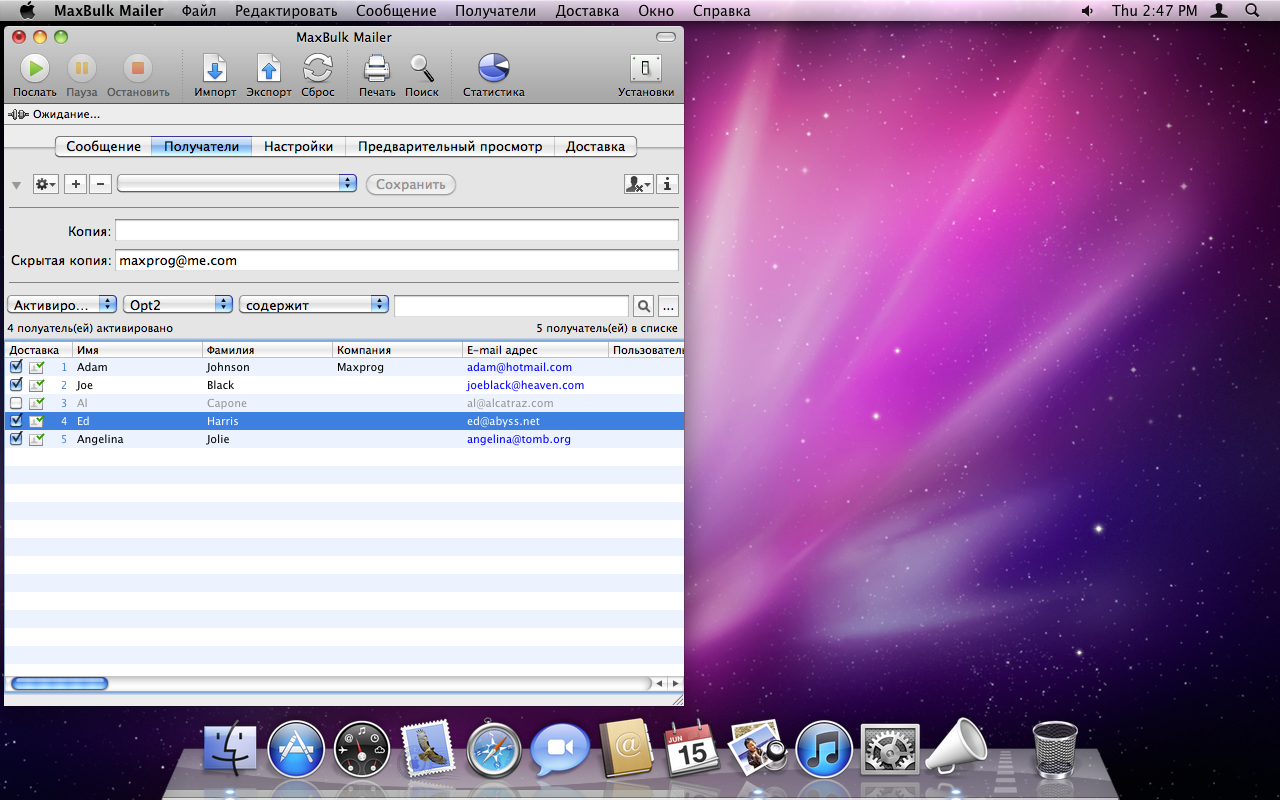
Task: Open the Statistics (Статистика) pie chart
Action: (x=493, y=69)
